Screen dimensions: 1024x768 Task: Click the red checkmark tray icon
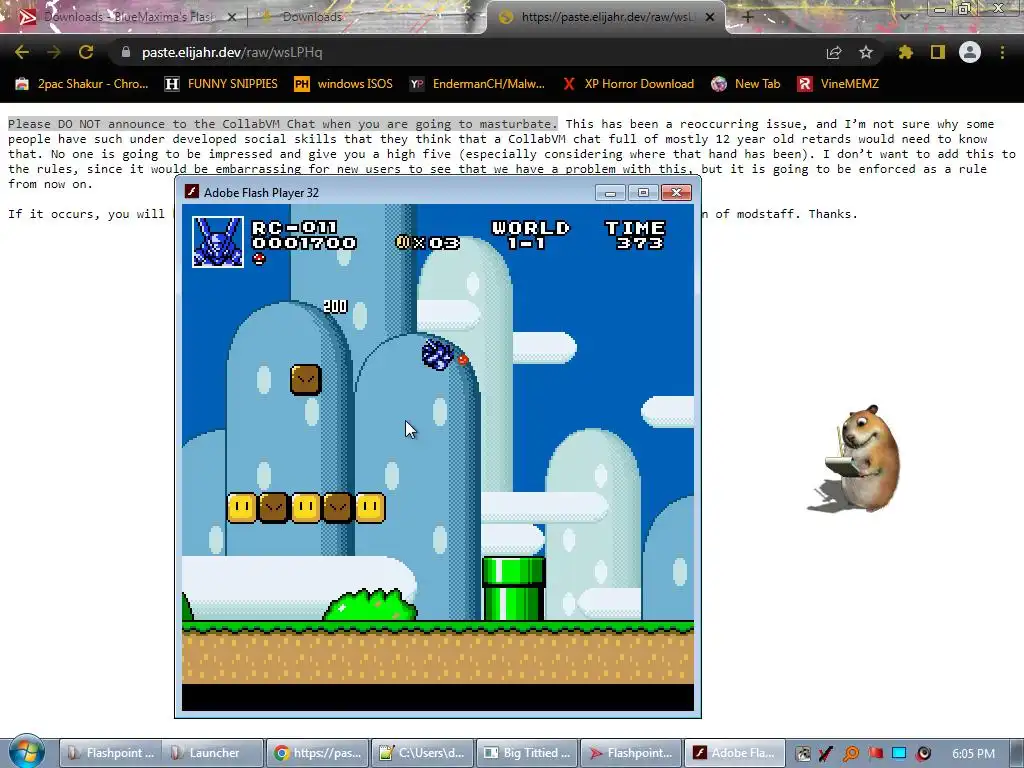pos(826,754)
